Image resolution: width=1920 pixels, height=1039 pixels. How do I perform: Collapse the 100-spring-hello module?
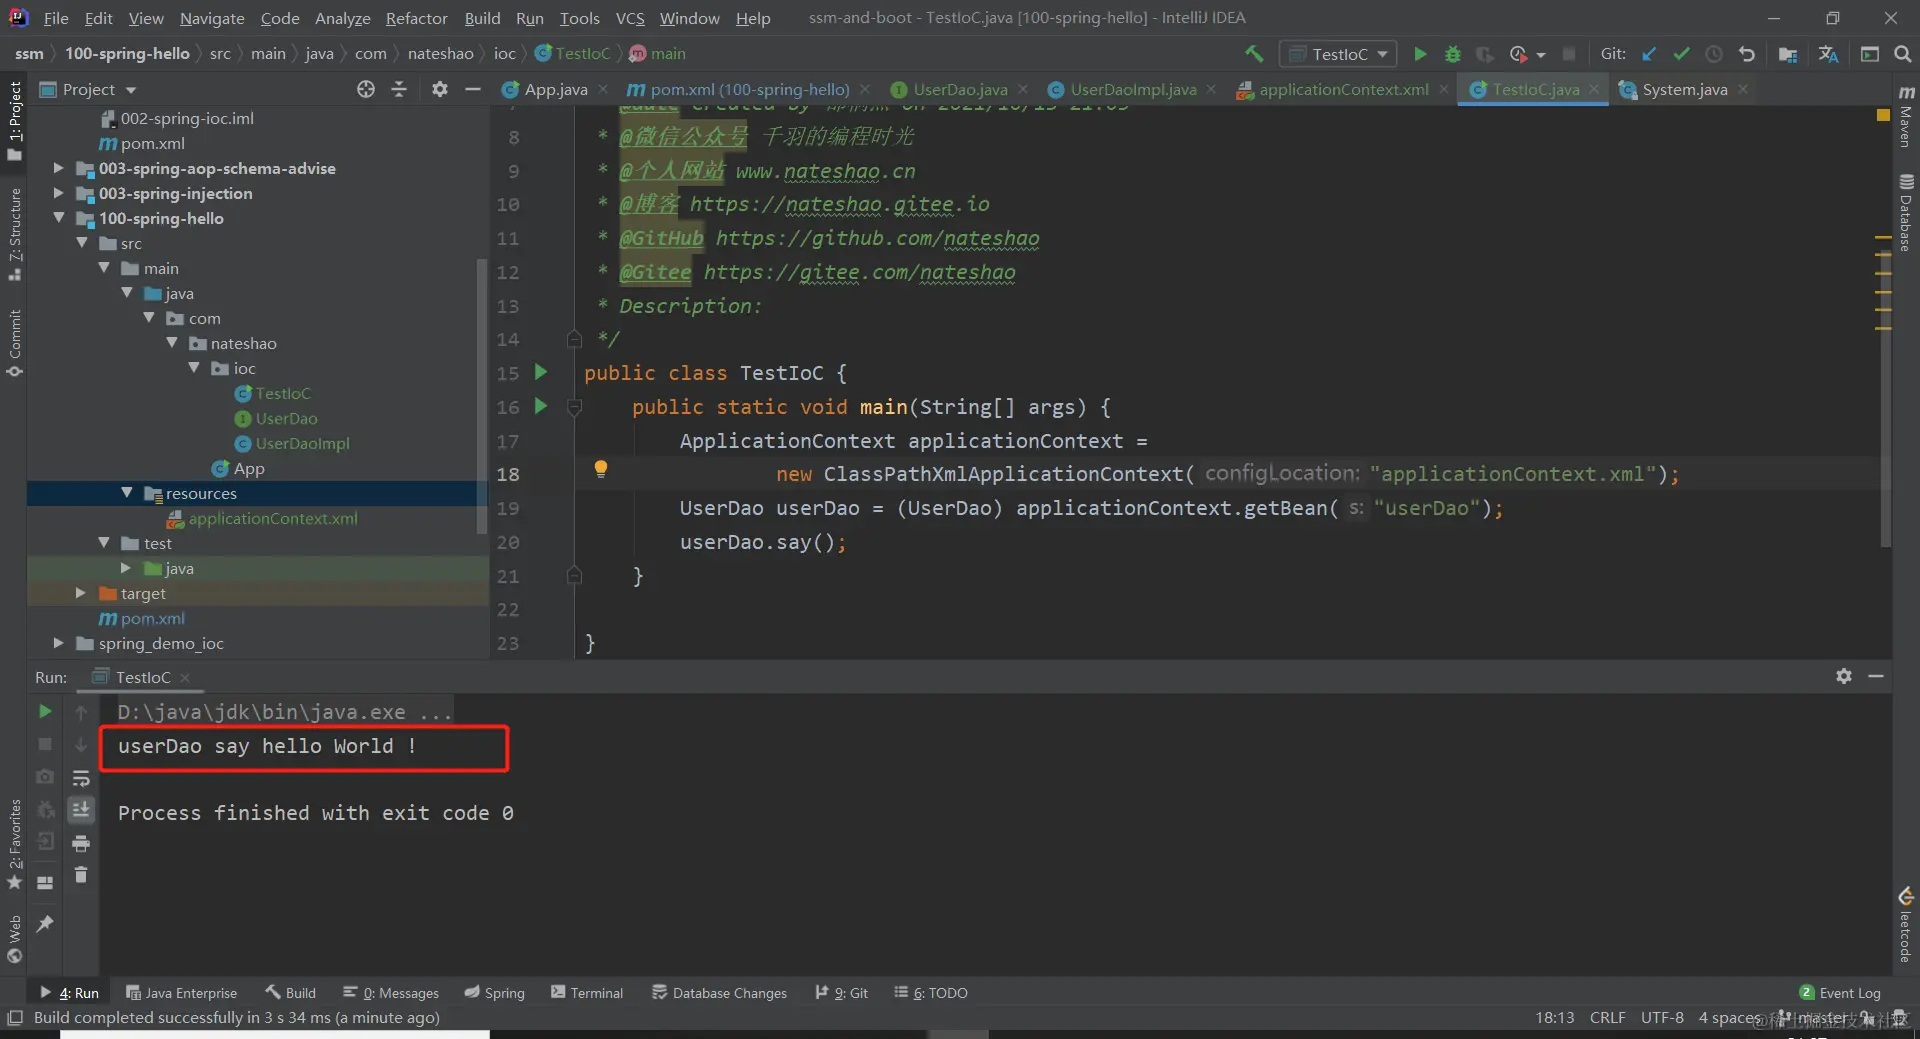pos(58,218)
